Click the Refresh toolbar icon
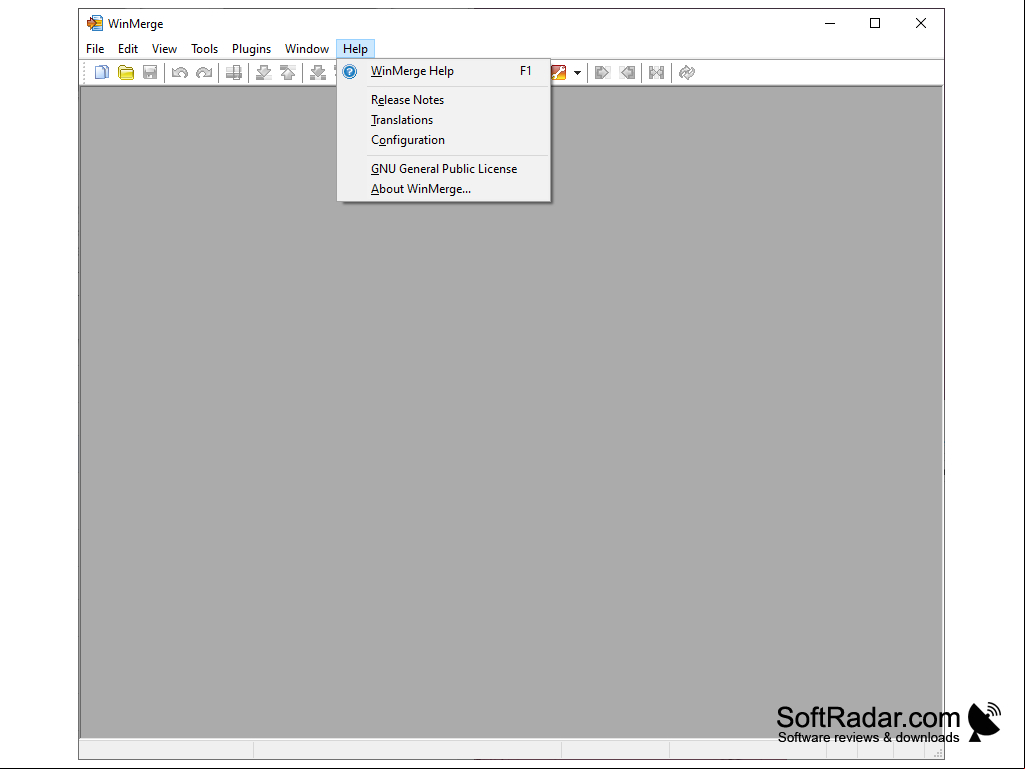 pyautogui.click(x=686, y=73)
